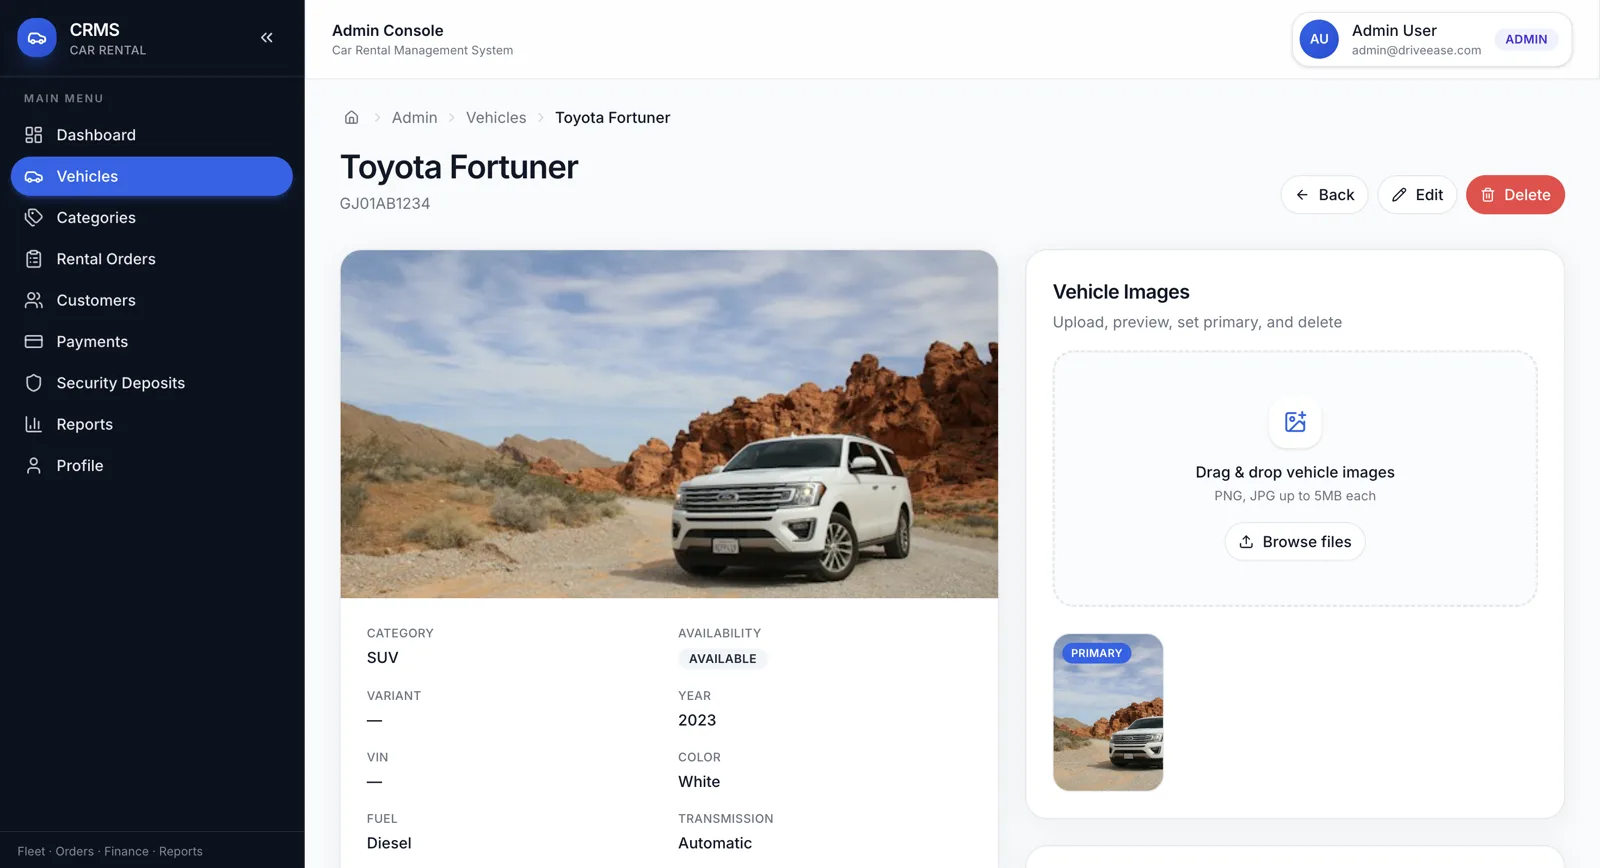This screenshot has height=868, width=1600.
Task: Click the color value White
Action: click(x=699, y=782)
